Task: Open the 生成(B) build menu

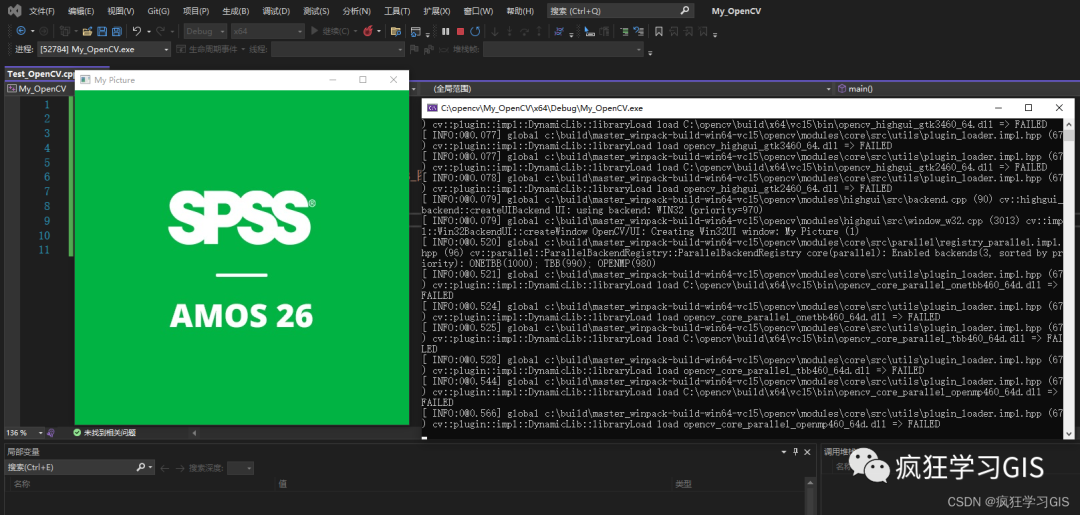Action: point(236,11)
